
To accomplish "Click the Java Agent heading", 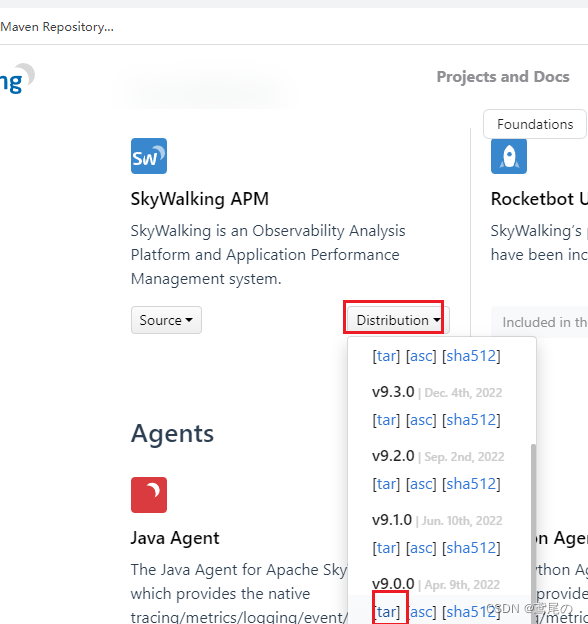I will pyautogui.click(x=175, y=538).
